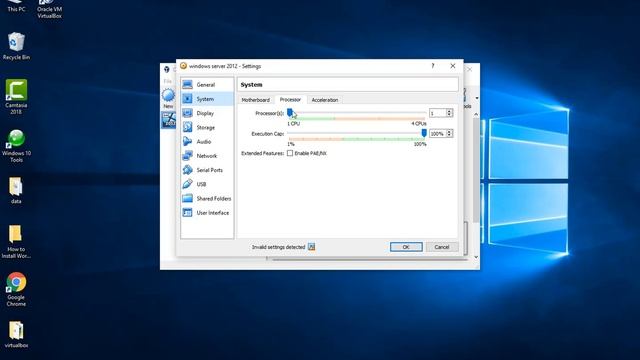Click the execution cap percentage field

coord(437,133)
